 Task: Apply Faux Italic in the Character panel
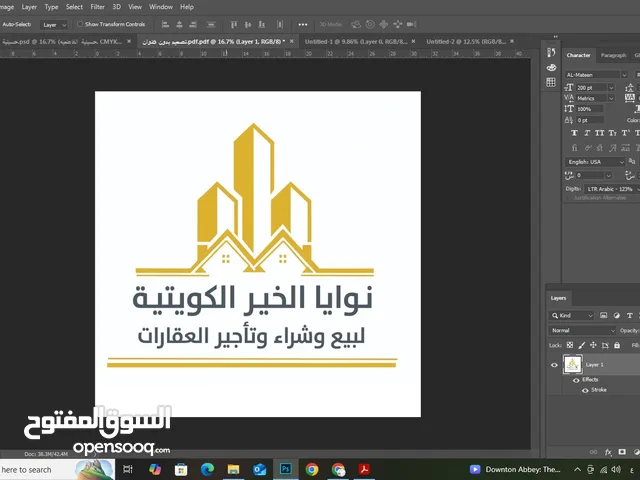pyautogui.click(x=587, y=133)
